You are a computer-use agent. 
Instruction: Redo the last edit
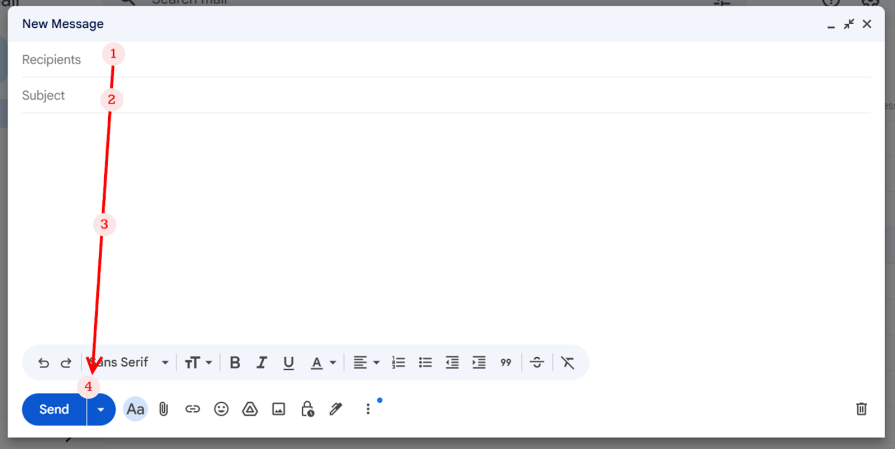pyautogui.click(x=66, y=363)
